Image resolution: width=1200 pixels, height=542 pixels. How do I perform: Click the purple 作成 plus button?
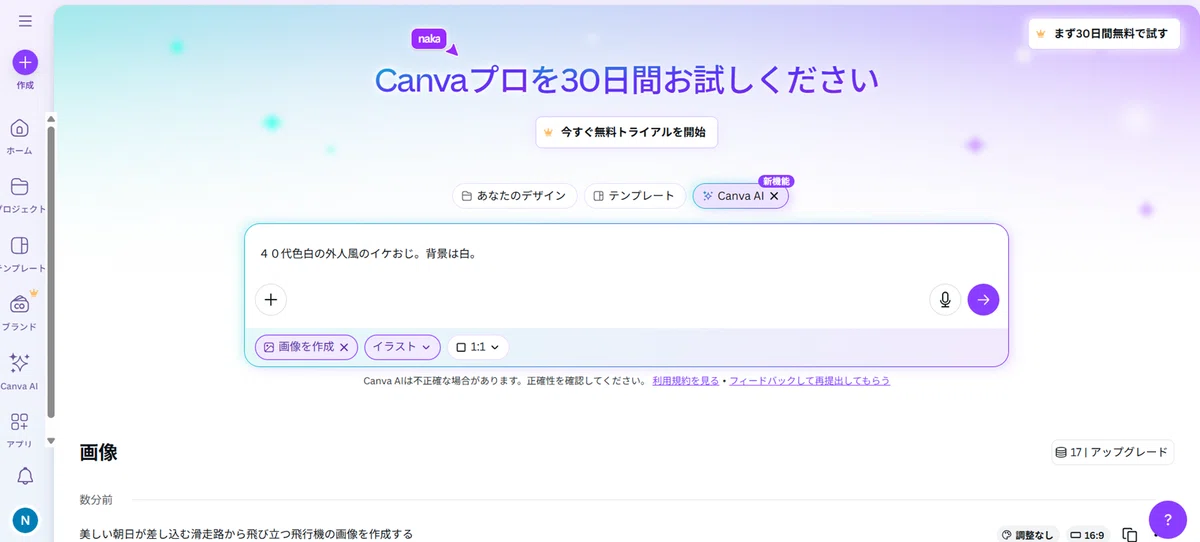coord(25,62)
